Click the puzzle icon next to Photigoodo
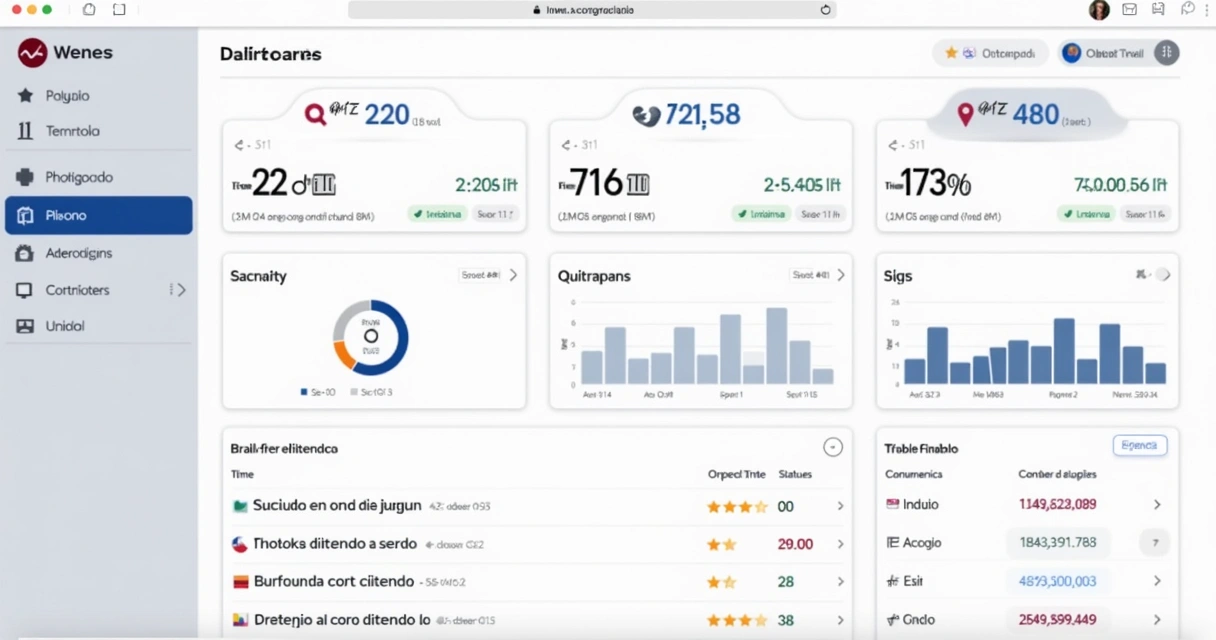The height and width of the screenshot is (640, 1216). (x=26, y=177)
